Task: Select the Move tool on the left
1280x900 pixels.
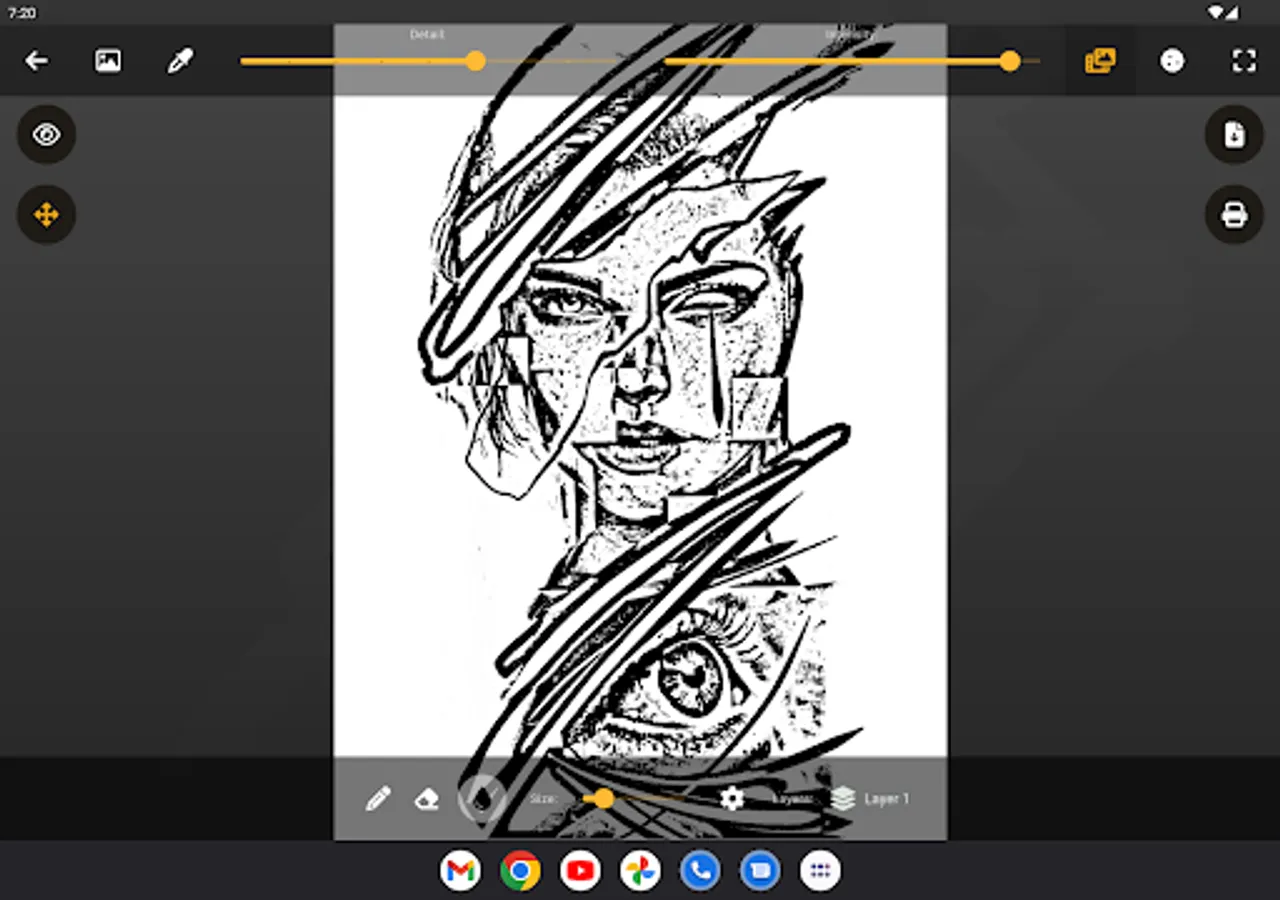Action: point(46,214)
